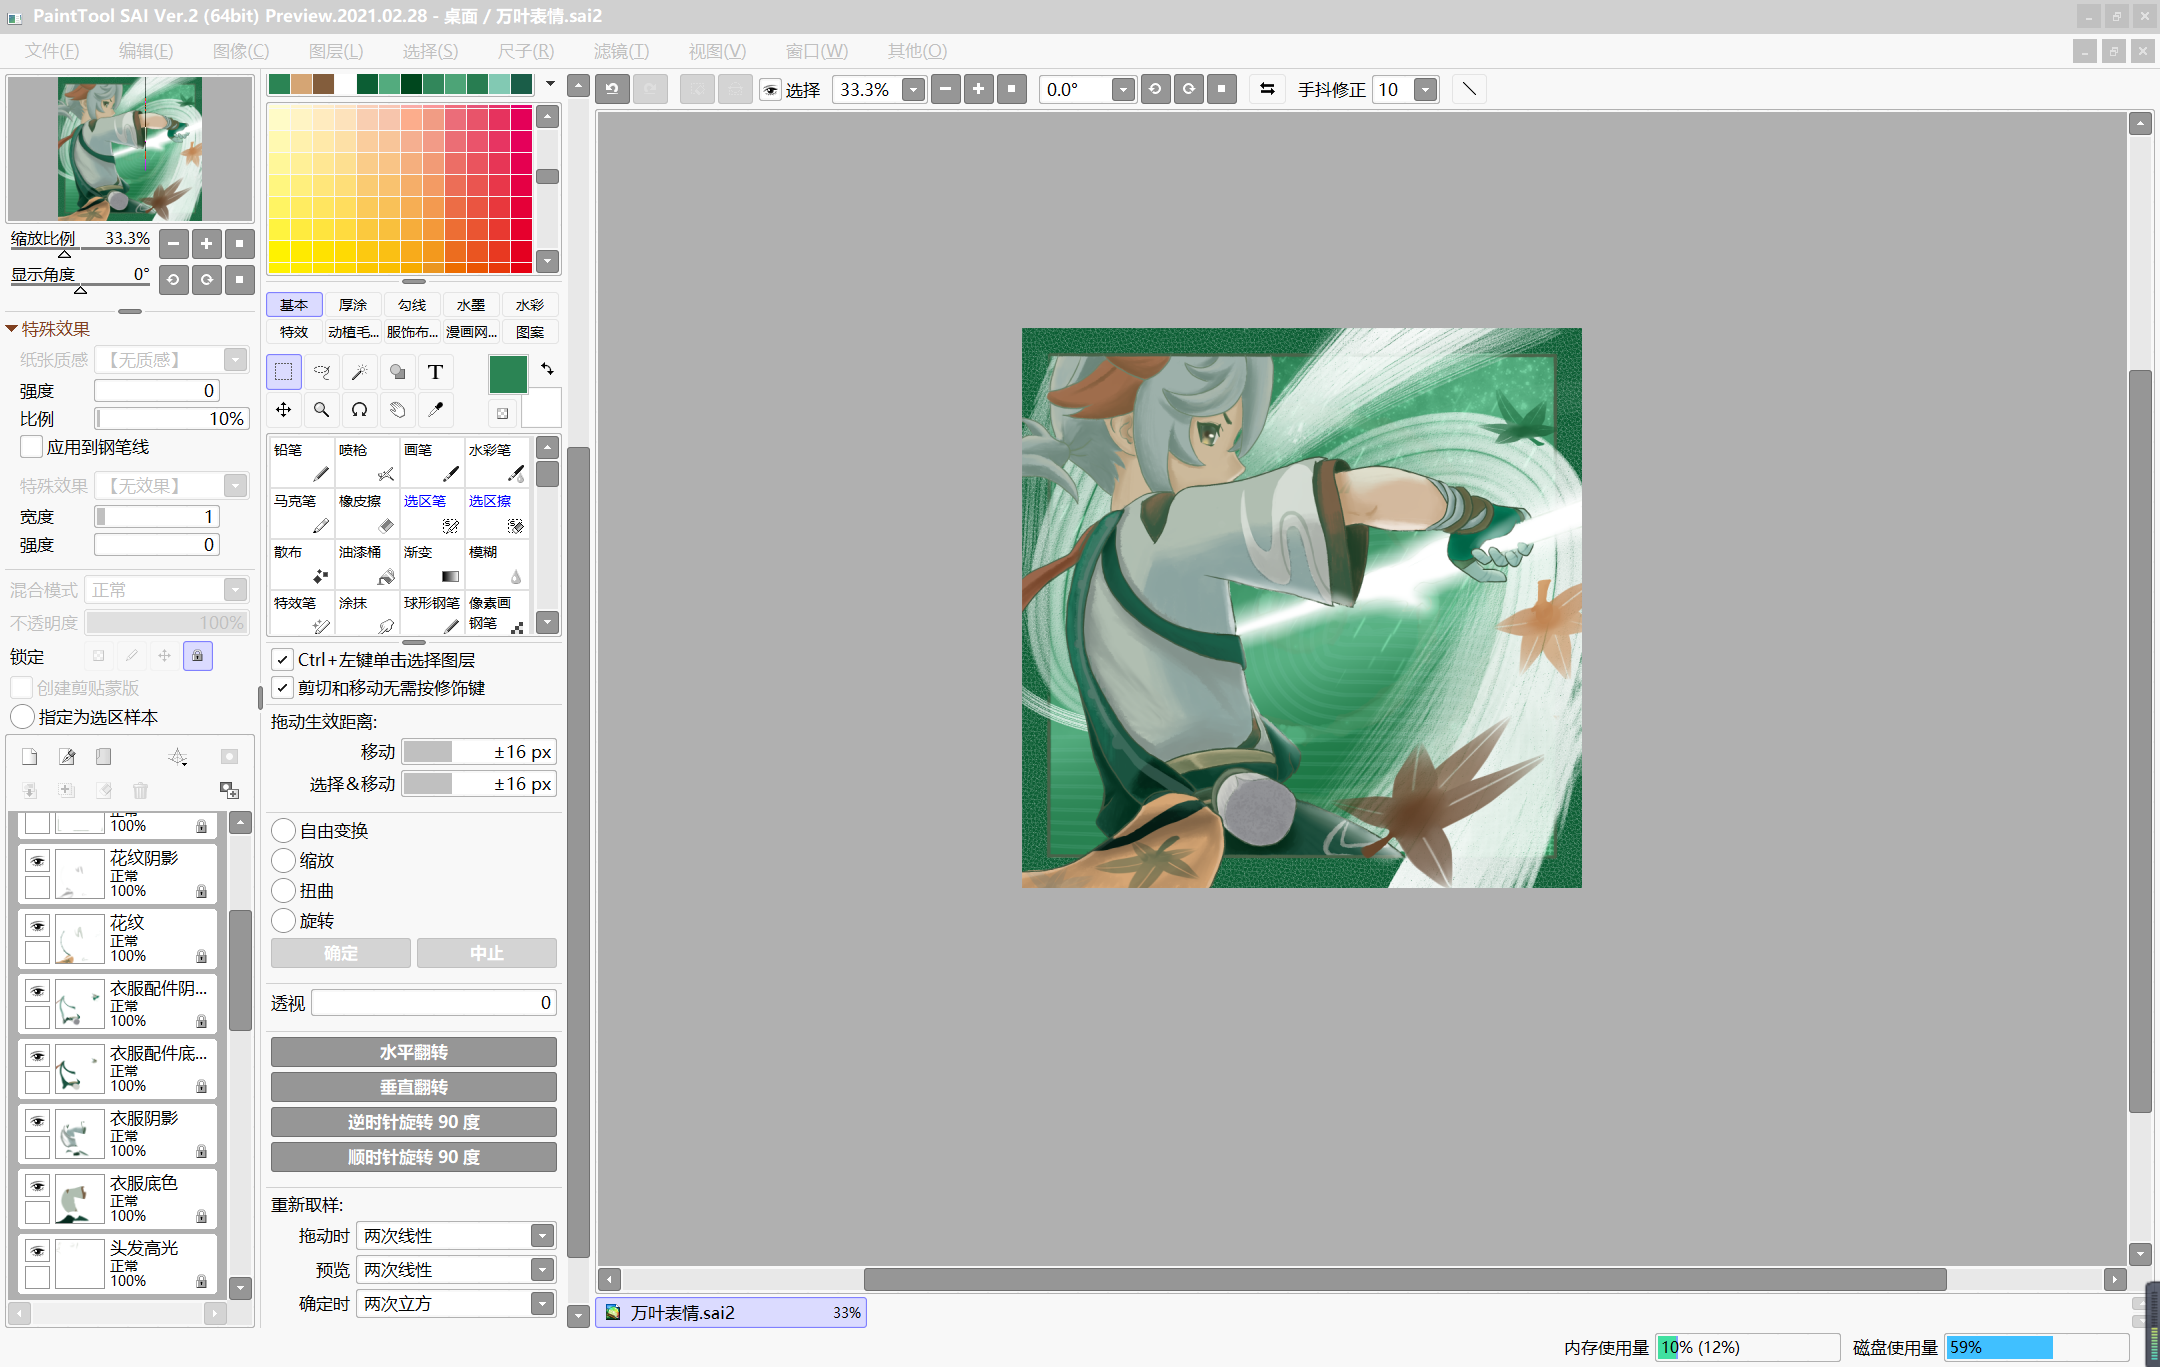This screenshot has height=1367, width=2160.
Task: Select the 扭曲 radio option
Action: click(x=284, y=891)
